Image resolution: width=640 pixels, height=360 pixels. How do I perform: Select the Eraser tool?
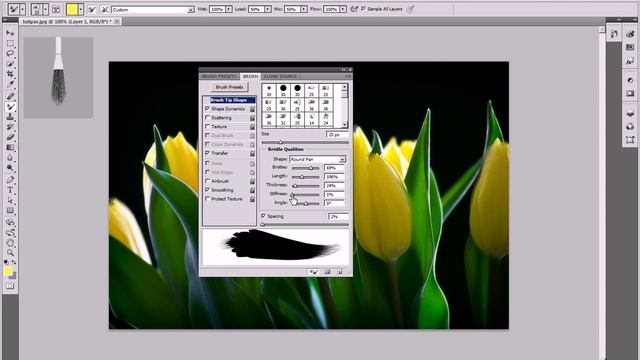(10, 138)
